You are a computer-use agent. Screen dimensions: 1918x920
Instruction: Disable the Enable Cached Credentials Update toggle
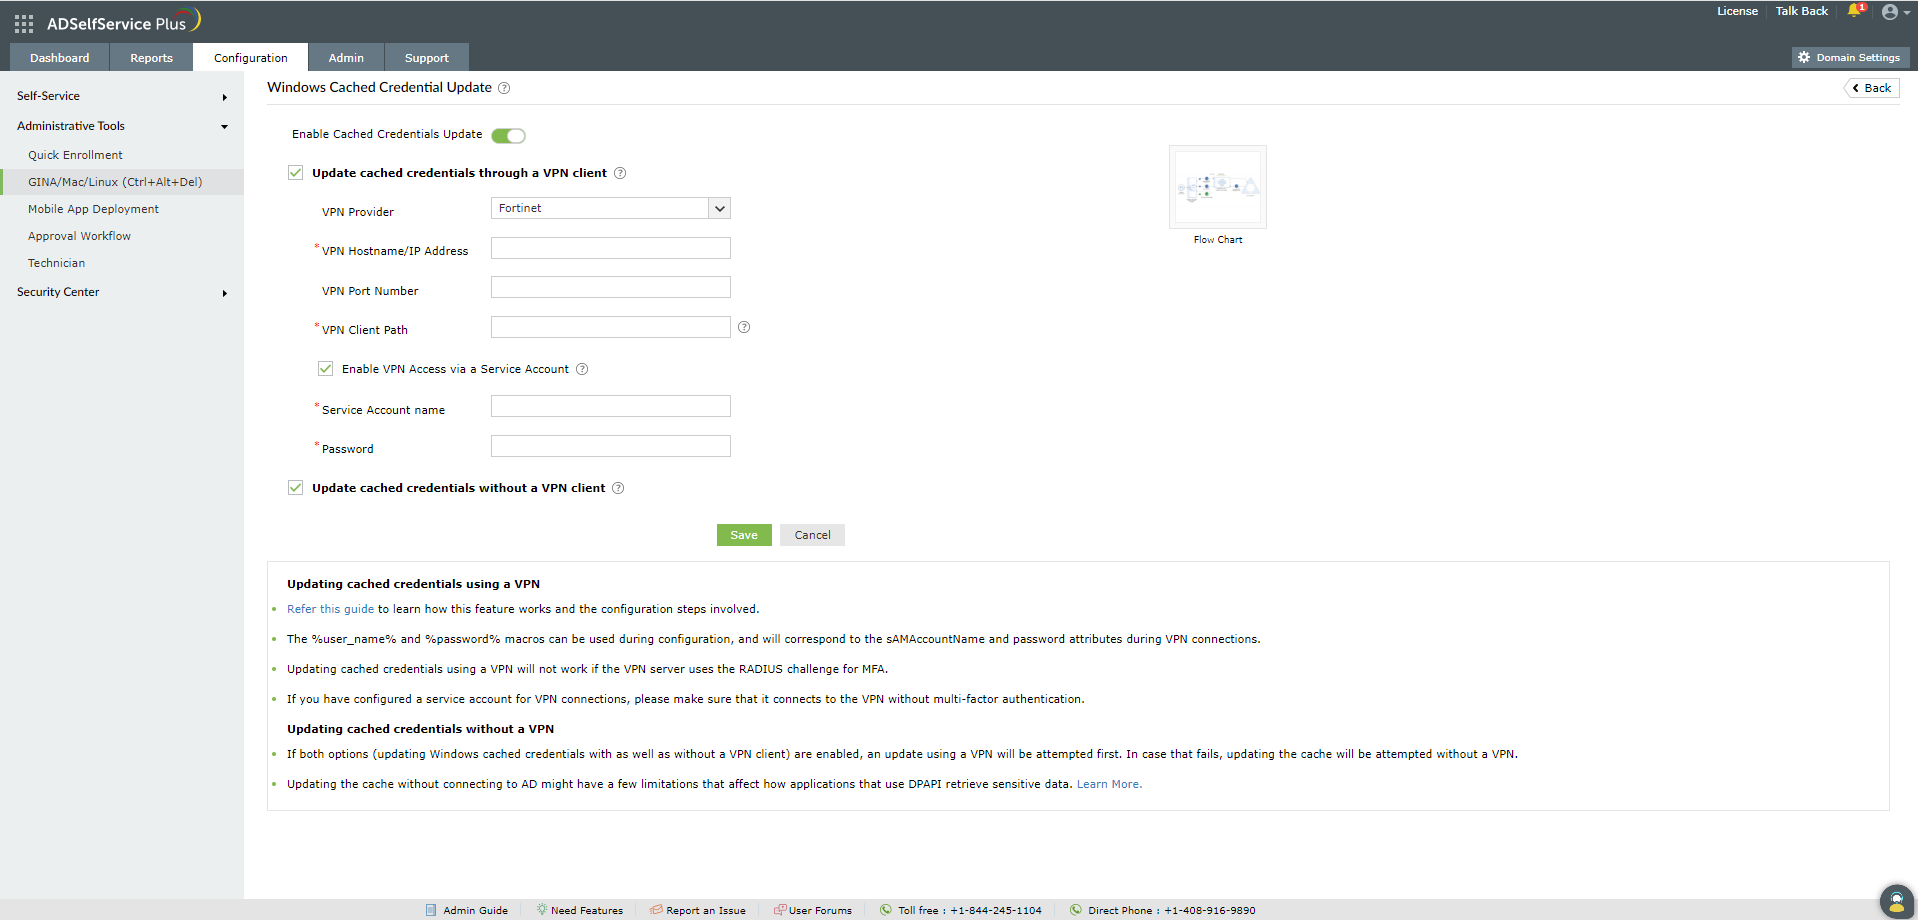click(508, 135)
